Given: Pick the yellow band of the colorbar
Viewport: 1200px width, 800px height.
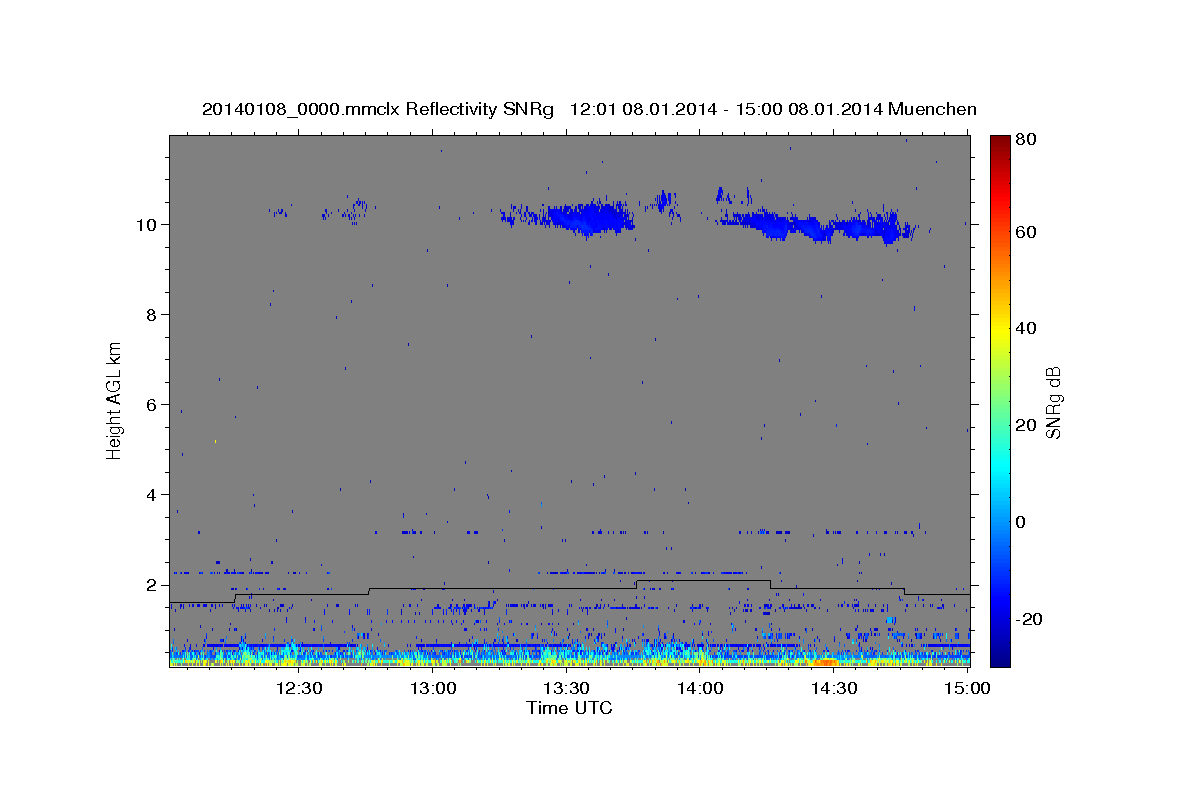Looking at the screenshot, I should [999, 333].
